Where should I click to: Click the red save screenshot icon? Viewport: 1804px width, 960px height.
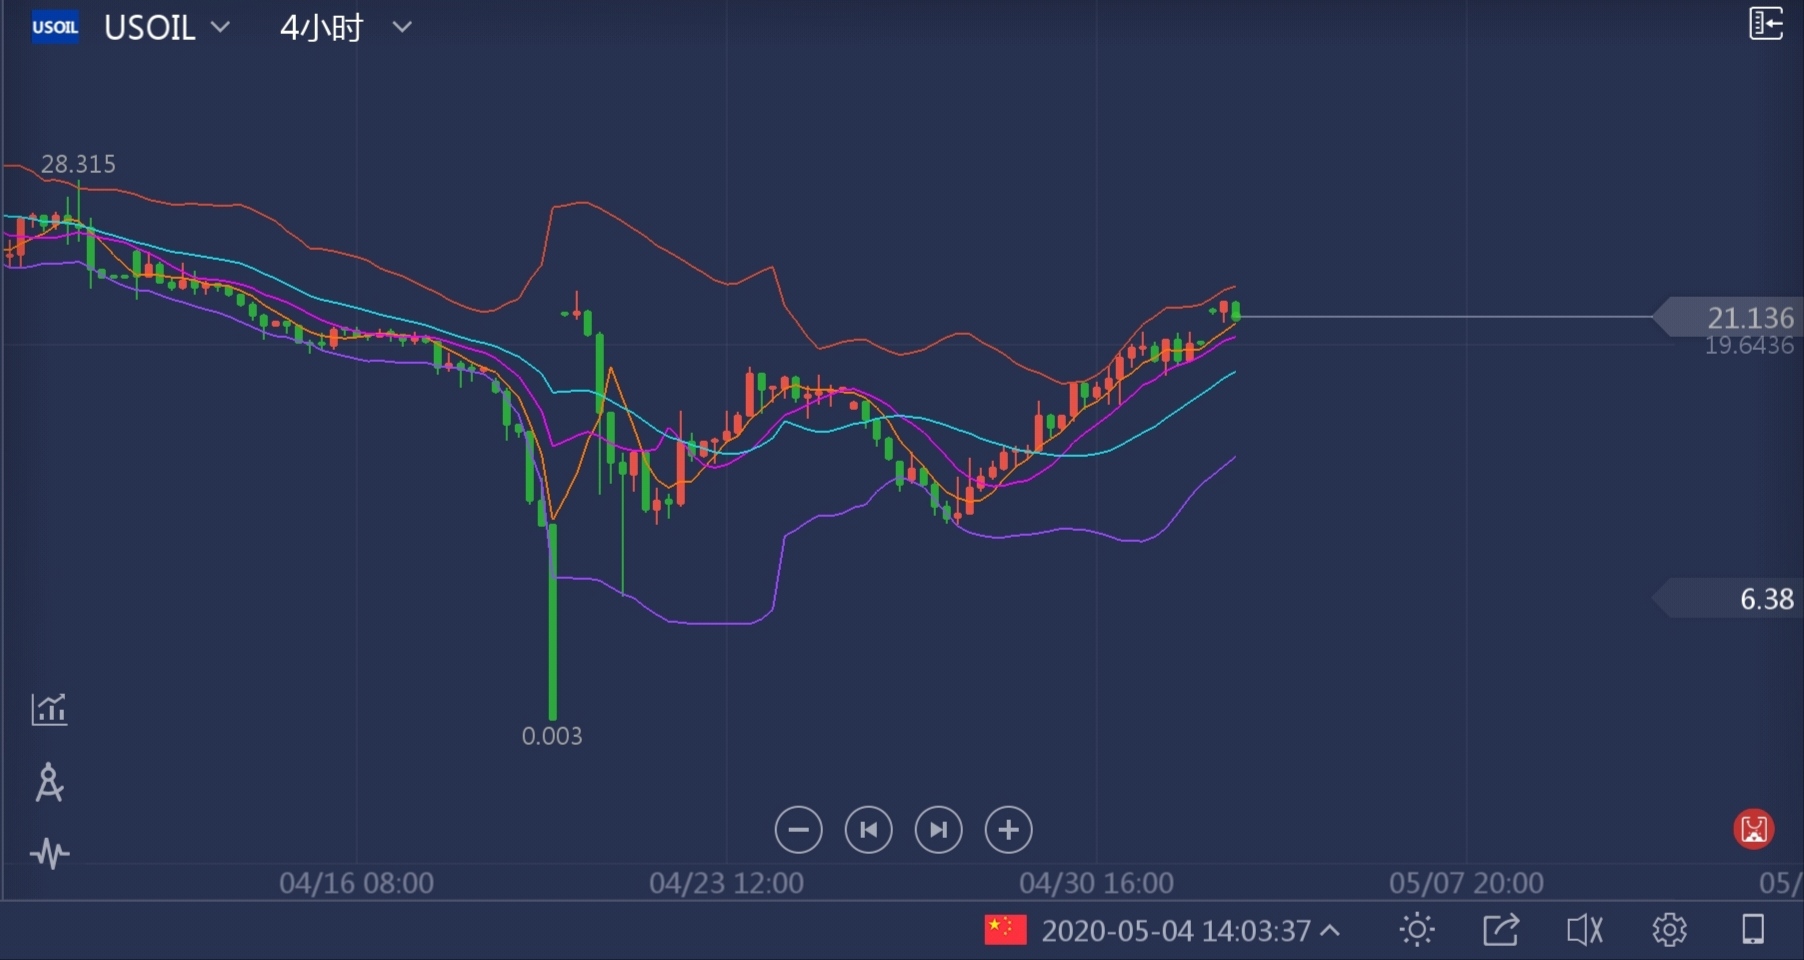tap(1753, 829)
